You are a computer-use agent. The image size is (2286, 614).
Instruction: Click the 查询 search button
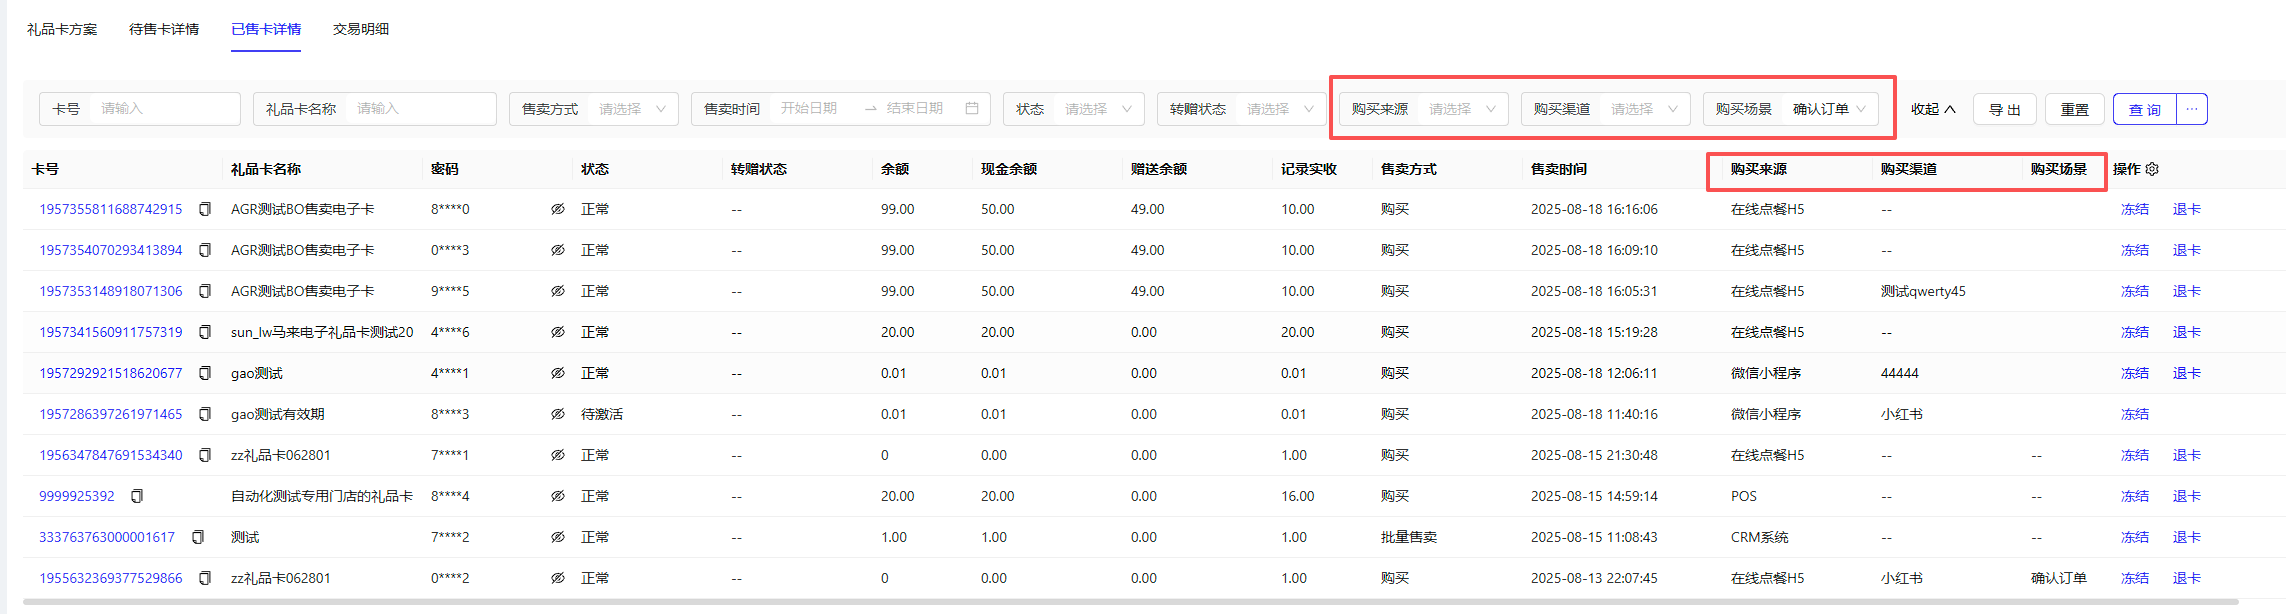pyautogui.click(x=2144, y=109)
